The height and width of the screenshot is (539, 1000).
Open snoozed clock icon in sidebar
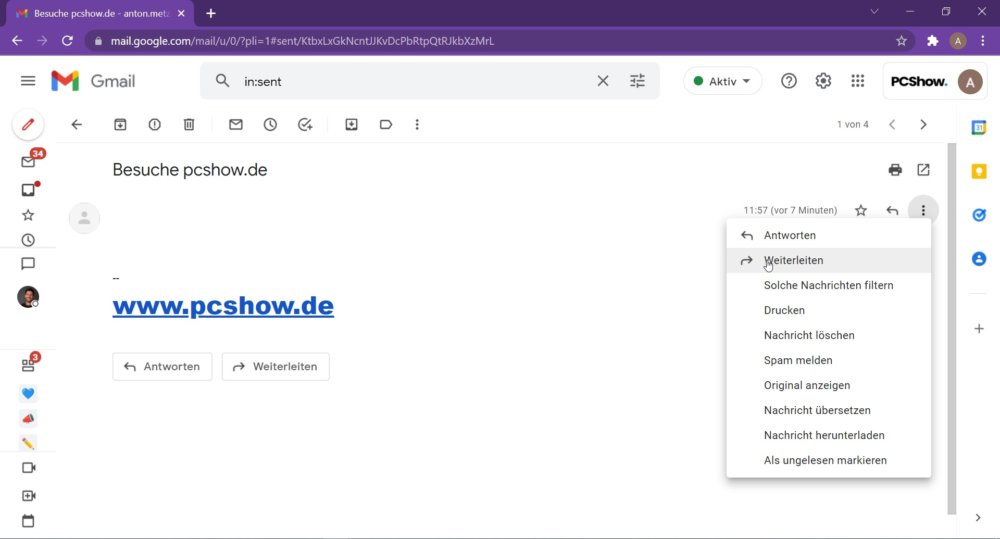[28, 240]
